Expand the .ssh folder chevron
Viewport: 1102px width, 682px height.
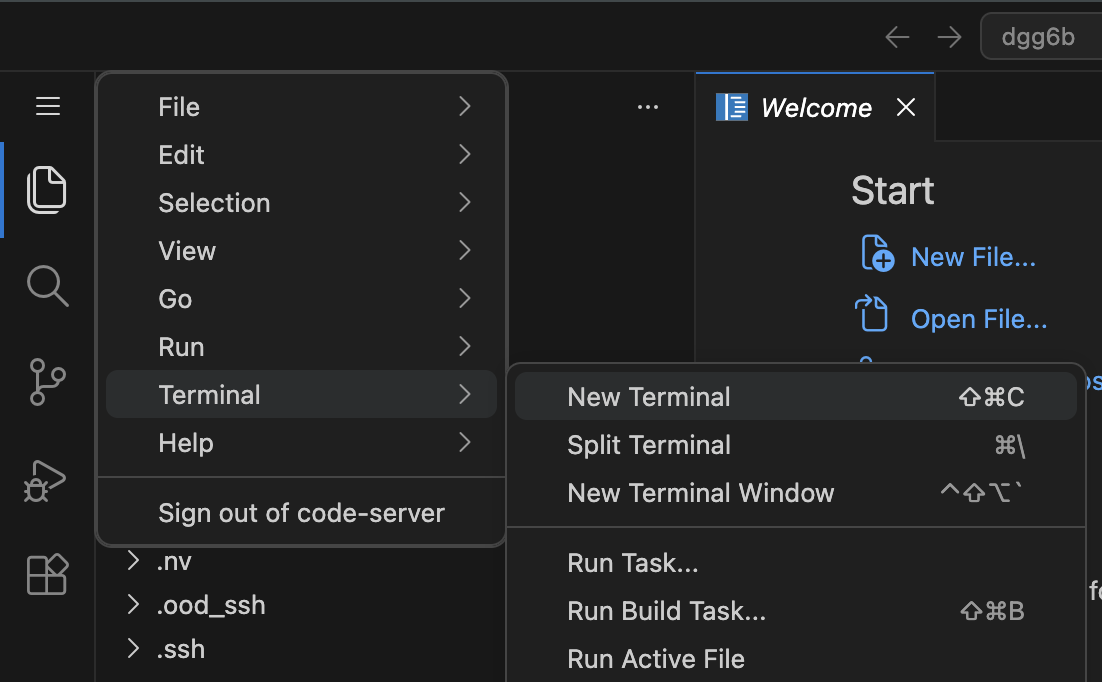tap(133, 648)
